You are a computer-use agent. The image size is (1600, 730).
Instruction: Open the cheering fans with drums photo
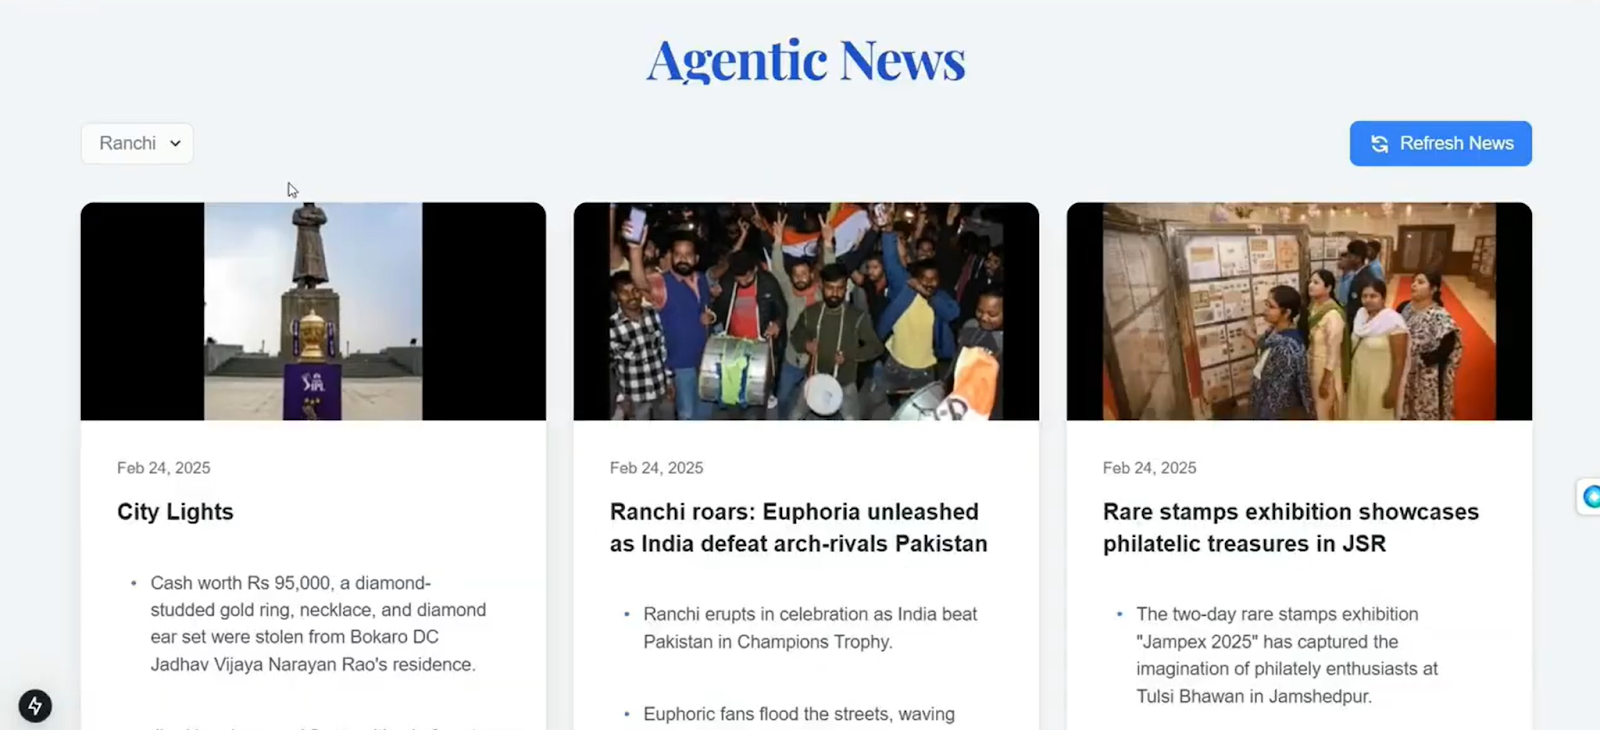pos(806,311)
